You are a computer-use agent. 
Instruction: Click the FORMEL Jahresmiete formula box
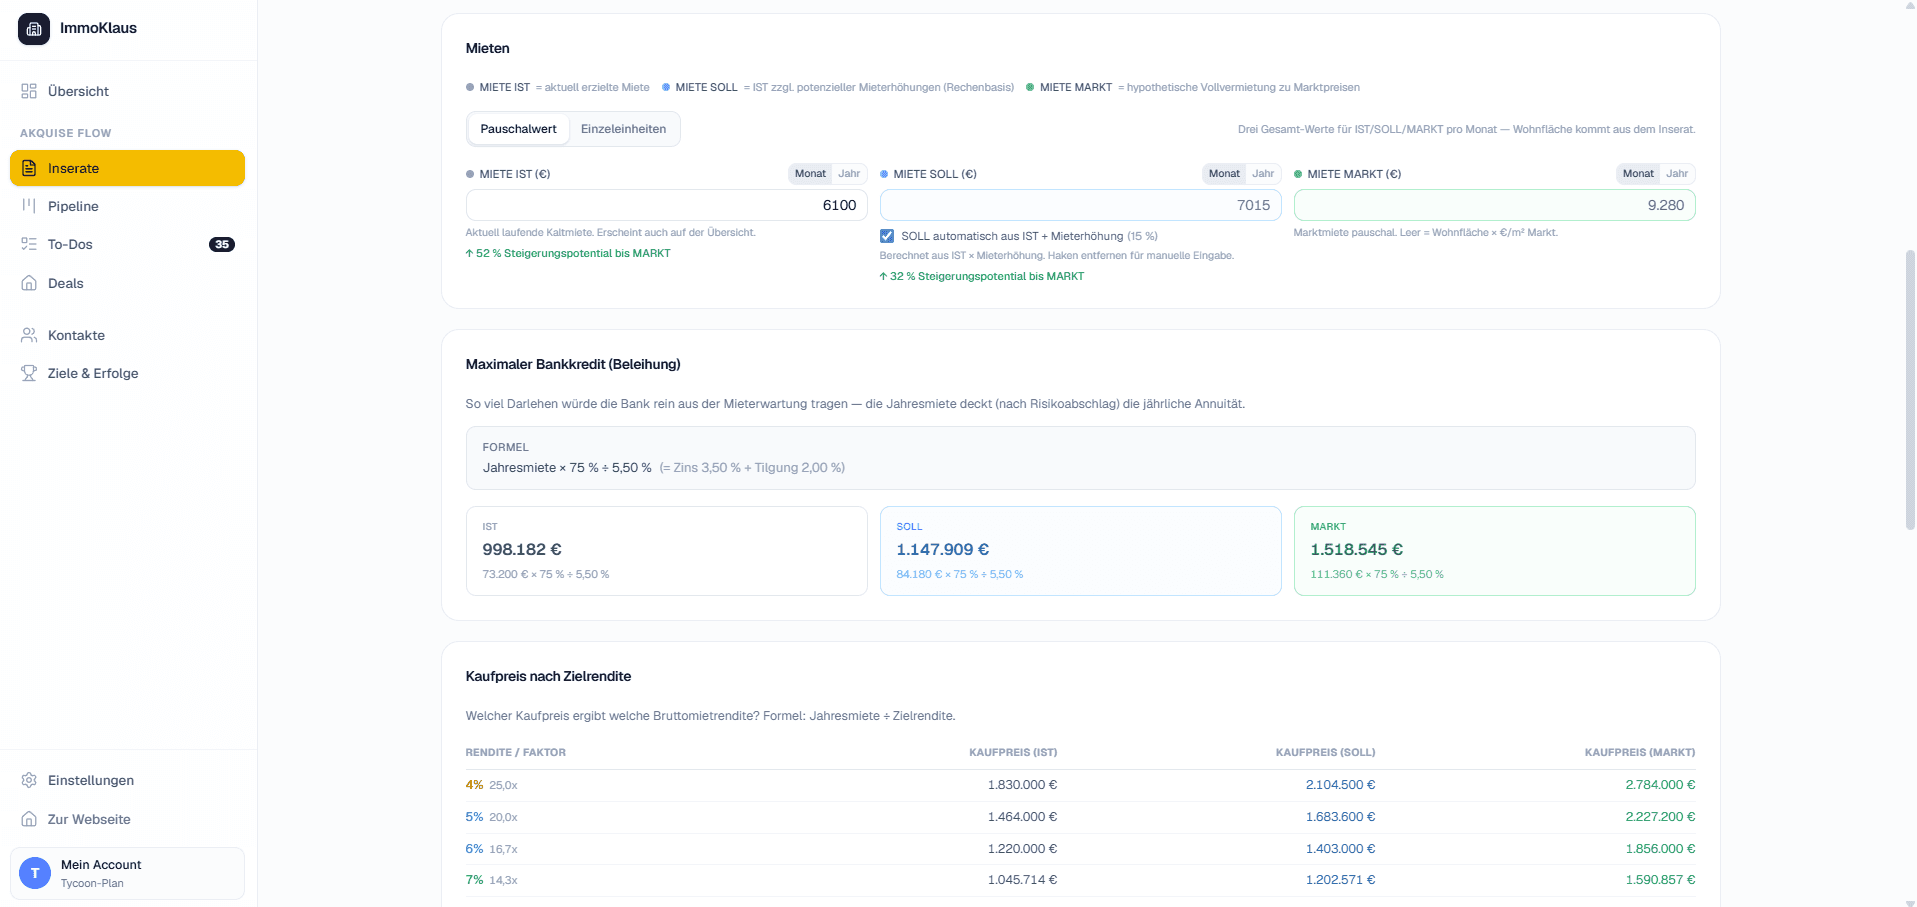click(1080, 458)
